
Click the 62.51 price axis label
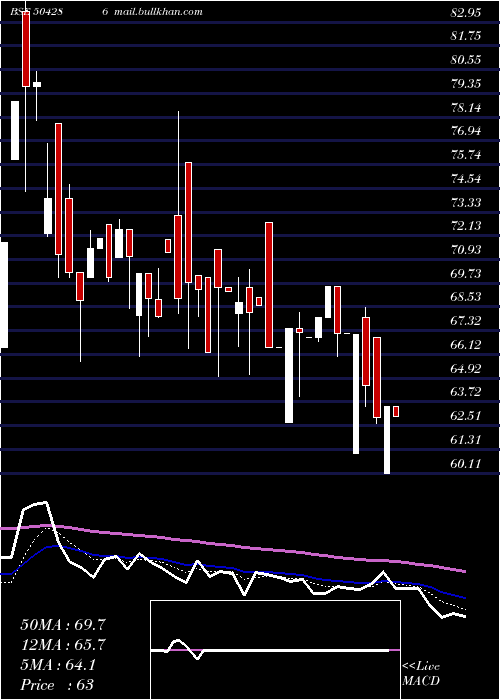click(x=466, y=416)
